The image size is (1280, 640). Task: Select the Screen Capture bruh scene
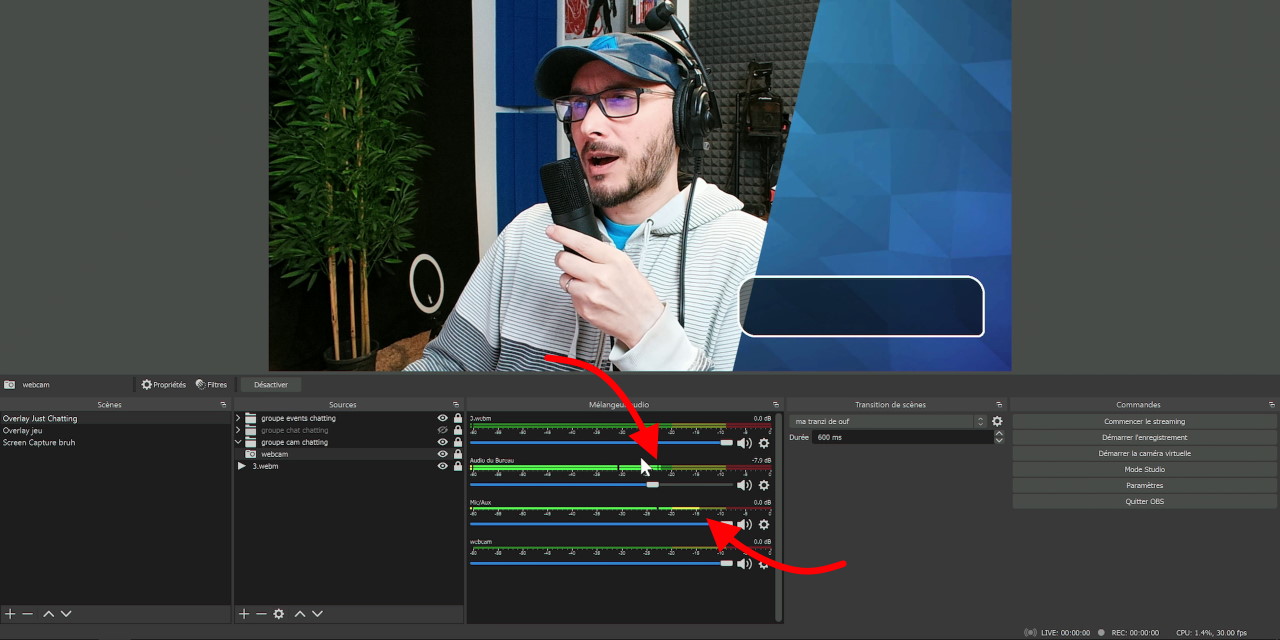click(39, 443)
